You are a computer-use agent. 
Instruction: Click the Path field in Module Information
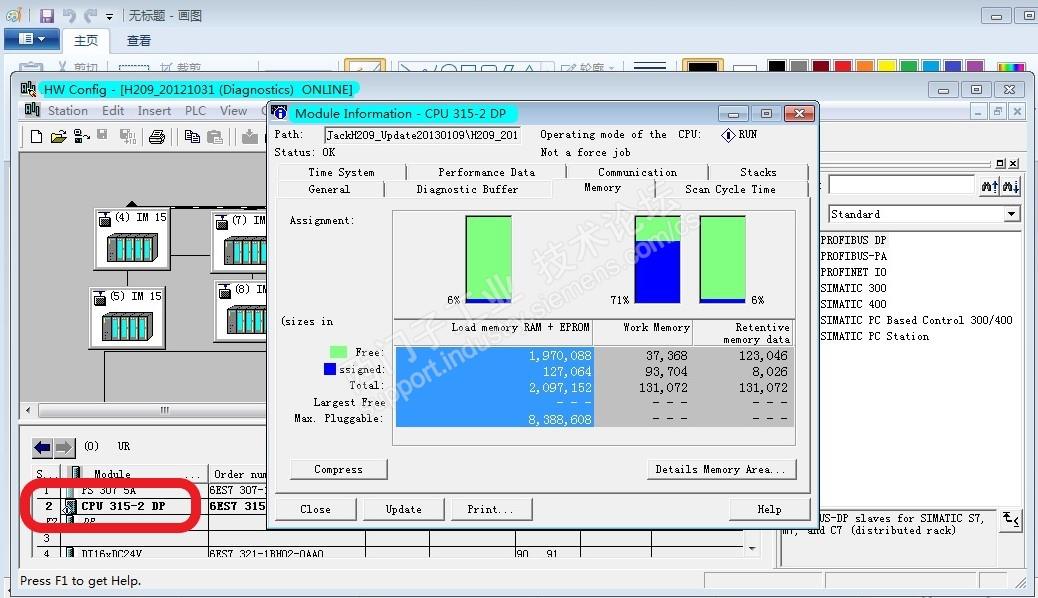(422, 135)
